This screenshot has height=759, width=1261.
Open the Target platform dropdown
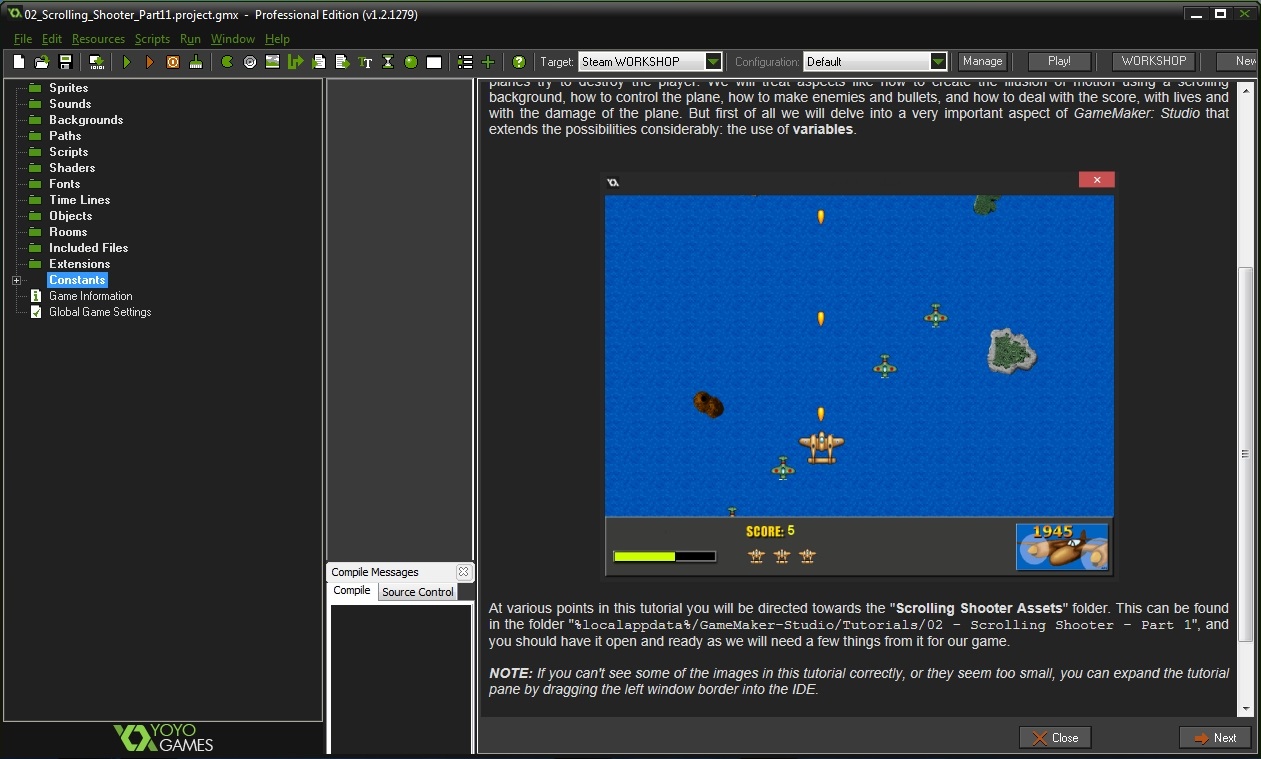click(x=712, y=62)
